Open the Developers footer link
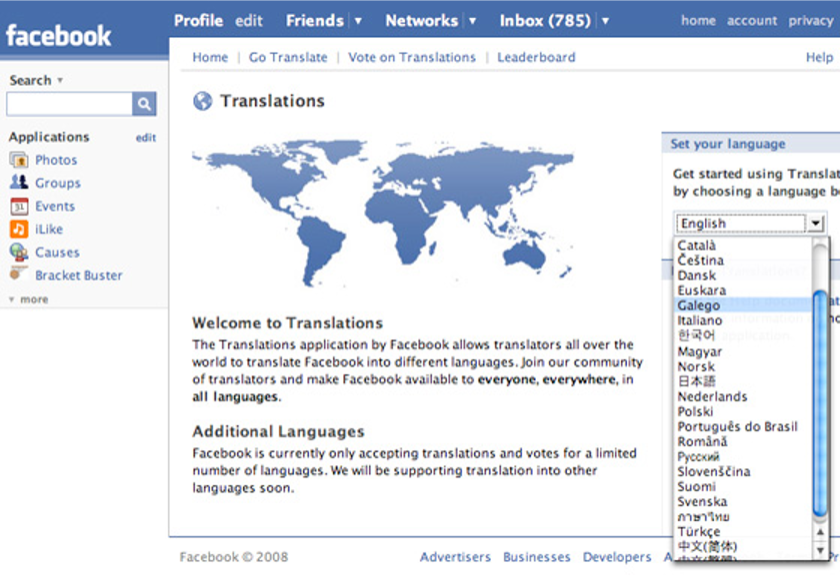Image resolution: width=840 pixels, height=585 pixels. pos(617,557)
